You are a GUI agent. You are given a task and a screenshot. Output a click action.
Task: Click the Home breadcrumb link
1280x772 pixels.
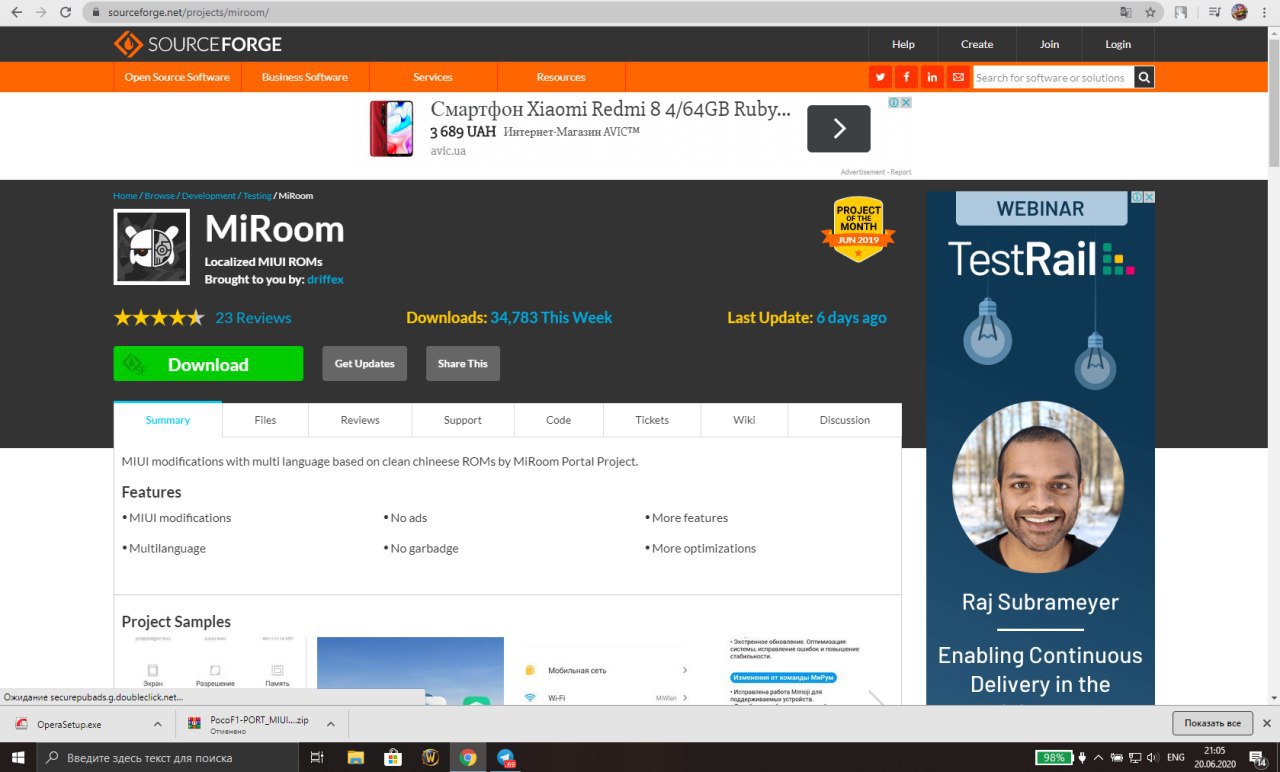pos(125,196)
